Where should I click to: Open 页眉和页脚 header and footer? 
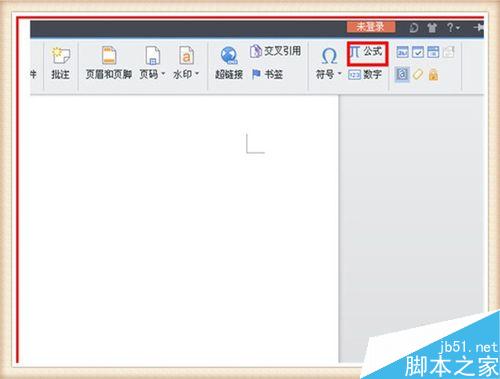click(109, 63)
